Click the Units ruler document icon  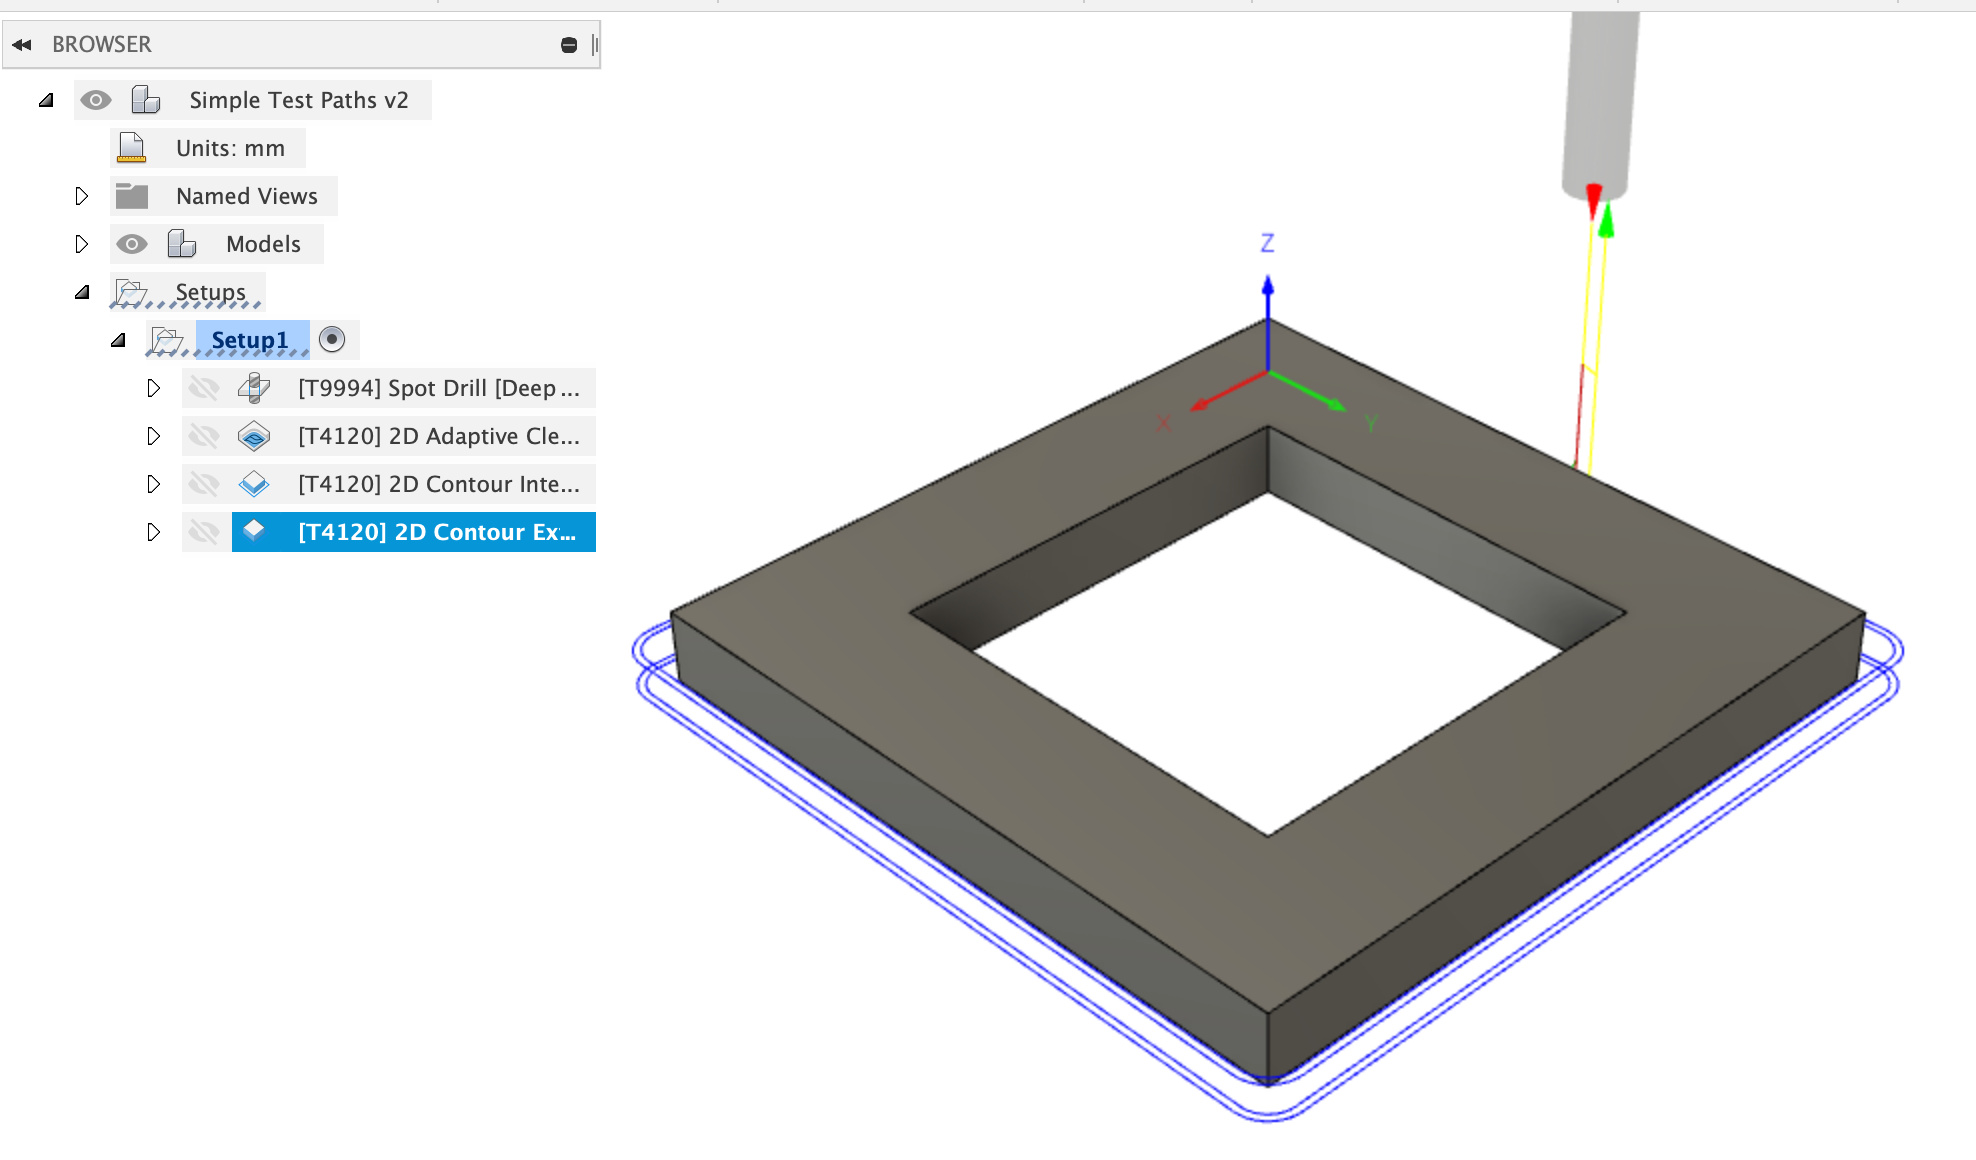coord(131,148)
